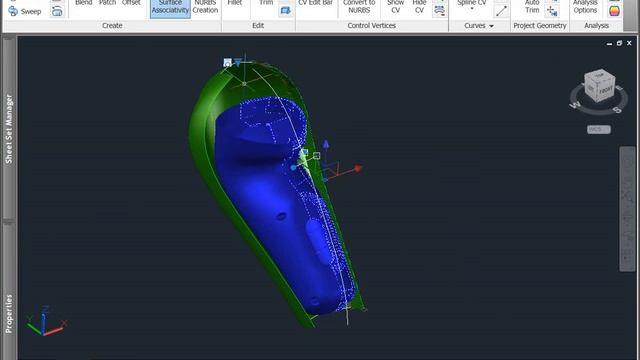Open the Sheet Set Manager palette
The height and width of the screenshot is (360, 640).
coord(9,129)
